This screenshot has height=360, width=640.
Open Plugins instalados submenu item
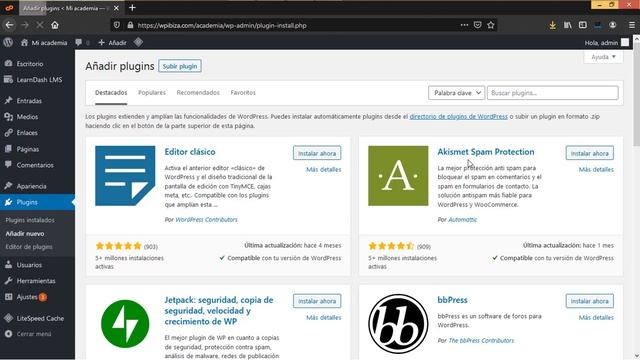pyautogui.click(x=30, y=220)
